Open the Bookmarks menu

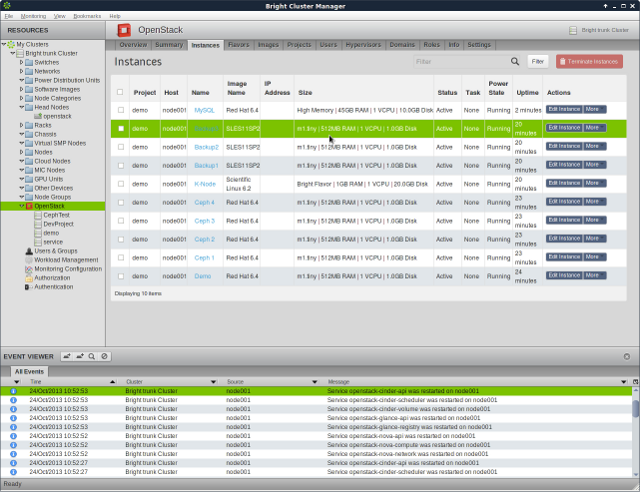click(87, 16)
